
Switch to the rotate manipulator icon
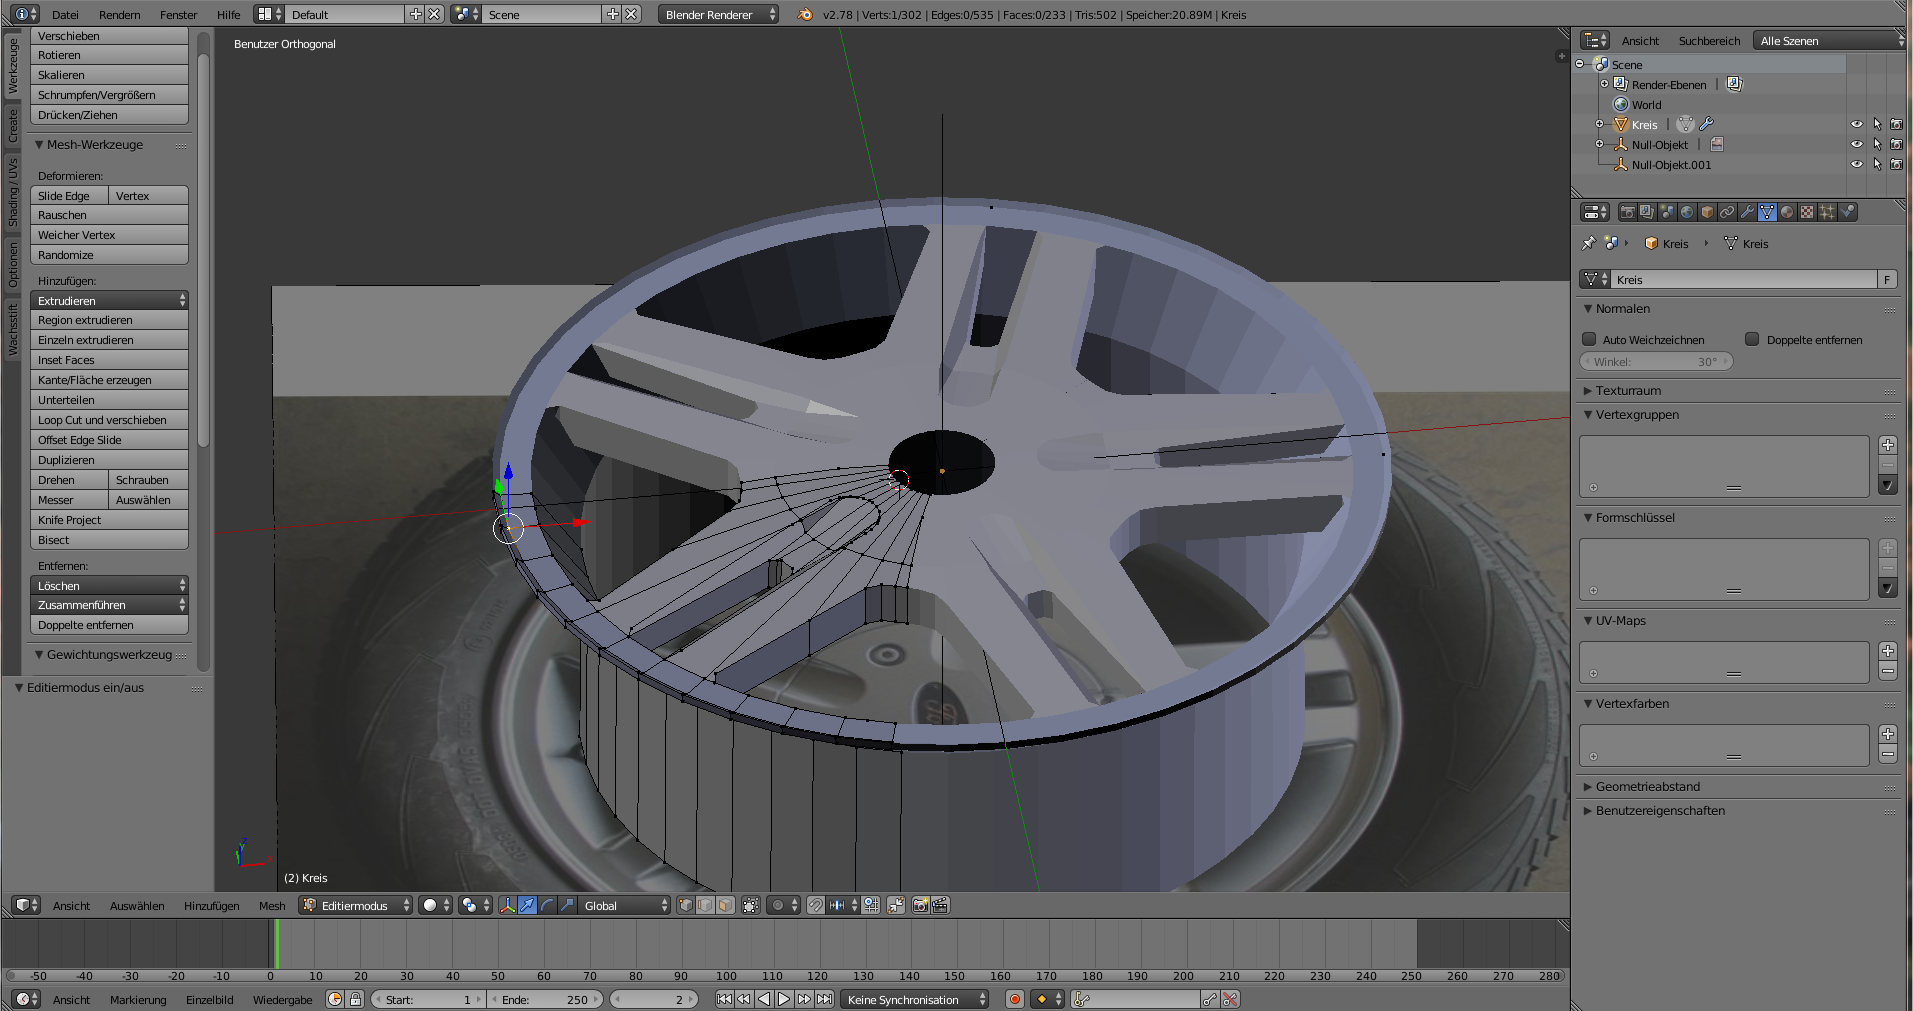[x=547, y=905]
